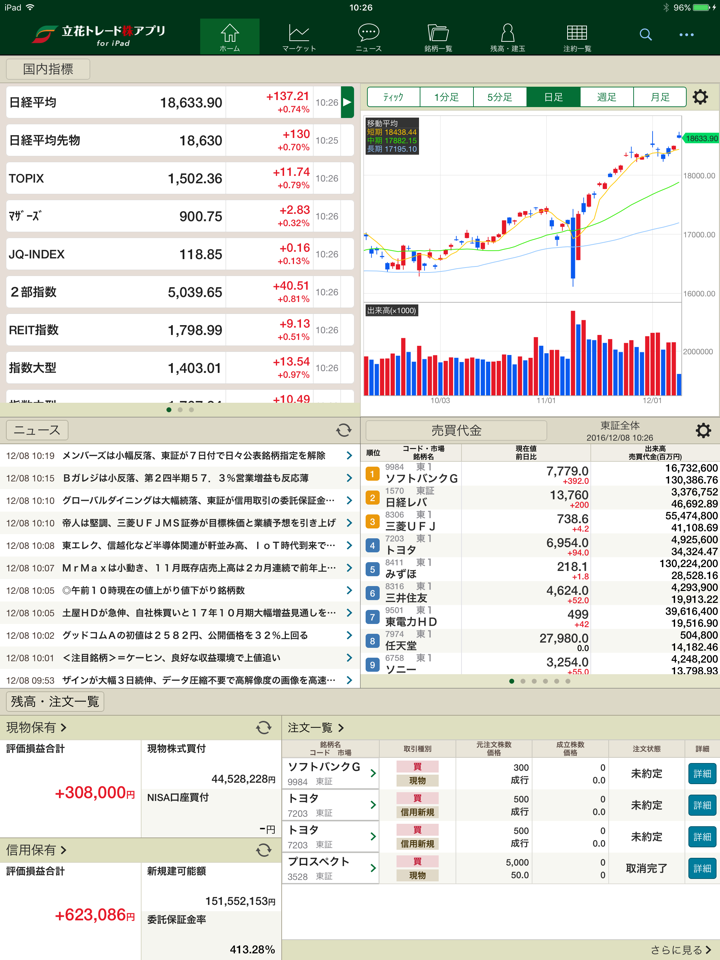The width and height of the screenshot is (720, 960).
Task: Open プロスペクト order row chevron
Action: [373, 868]
